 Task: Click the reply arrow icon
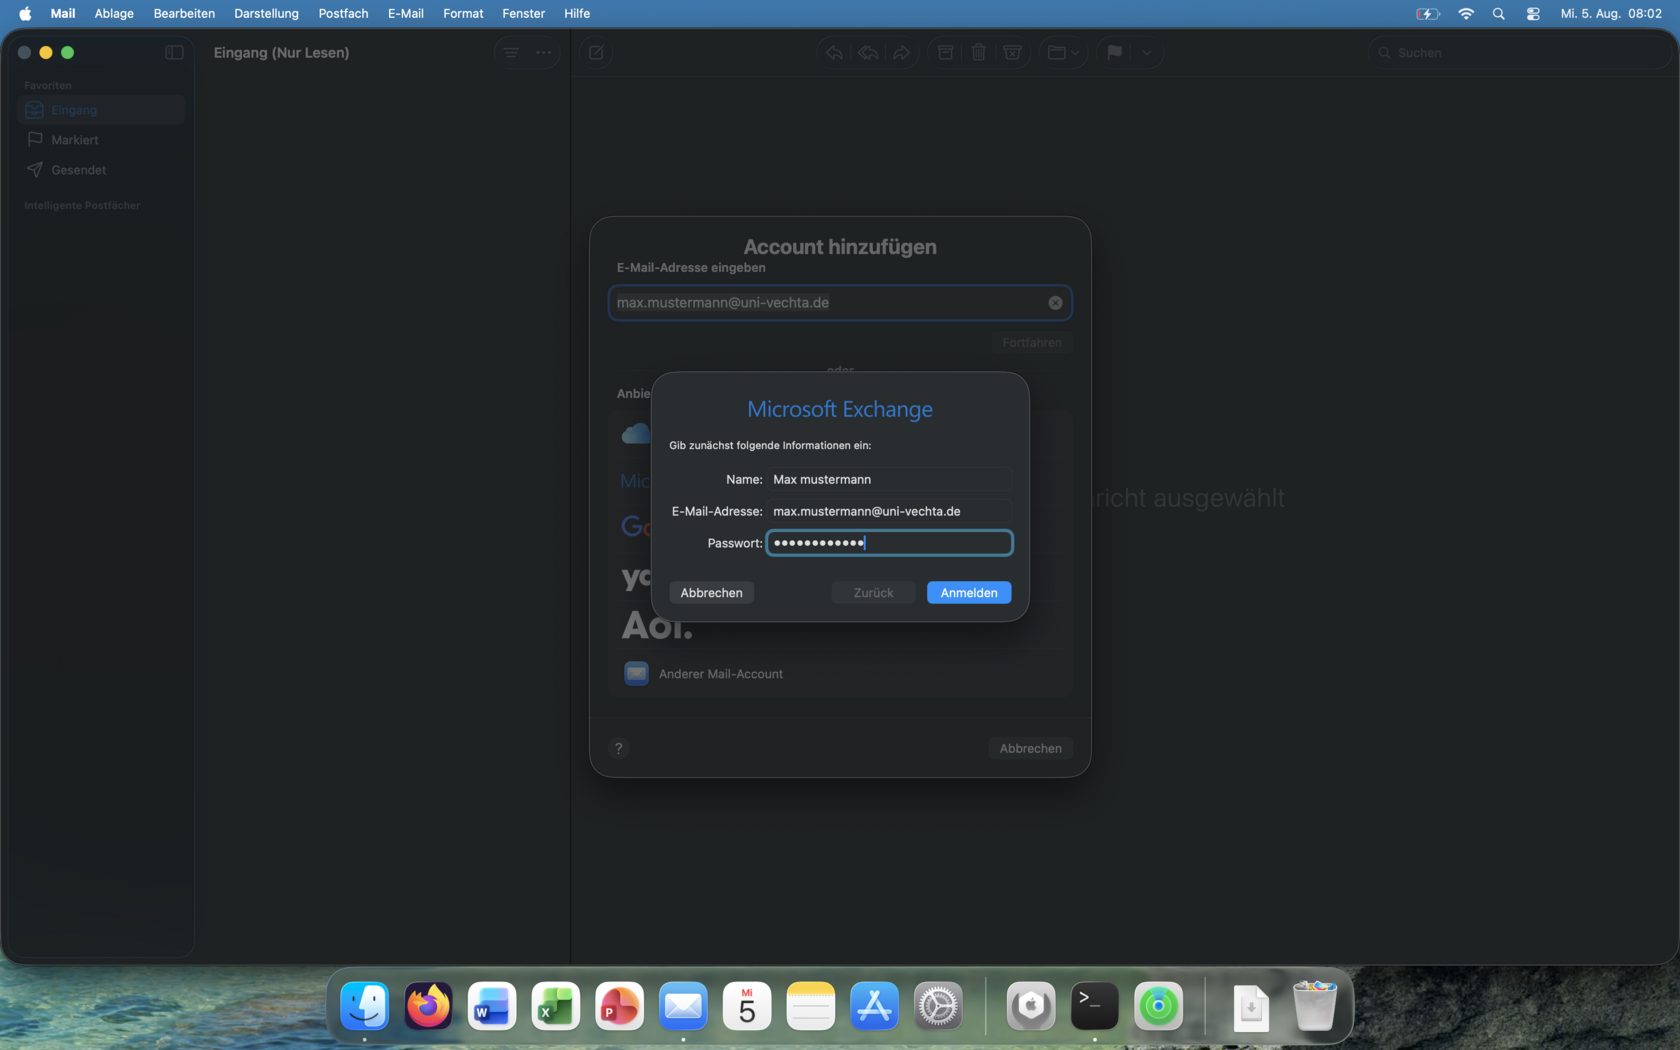[x=834, y=53]
